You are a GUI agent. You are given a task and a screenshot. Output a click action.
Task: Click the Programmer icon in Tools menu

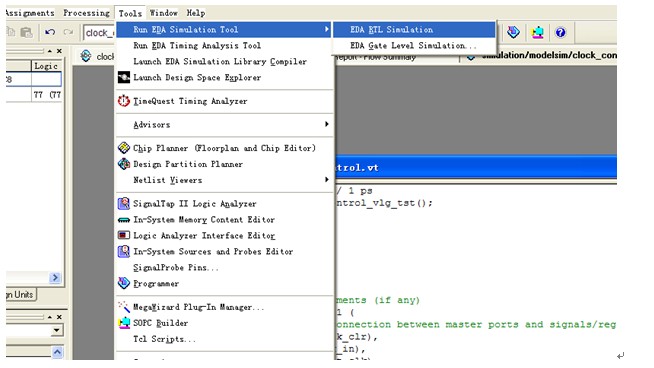coord(124,283)
